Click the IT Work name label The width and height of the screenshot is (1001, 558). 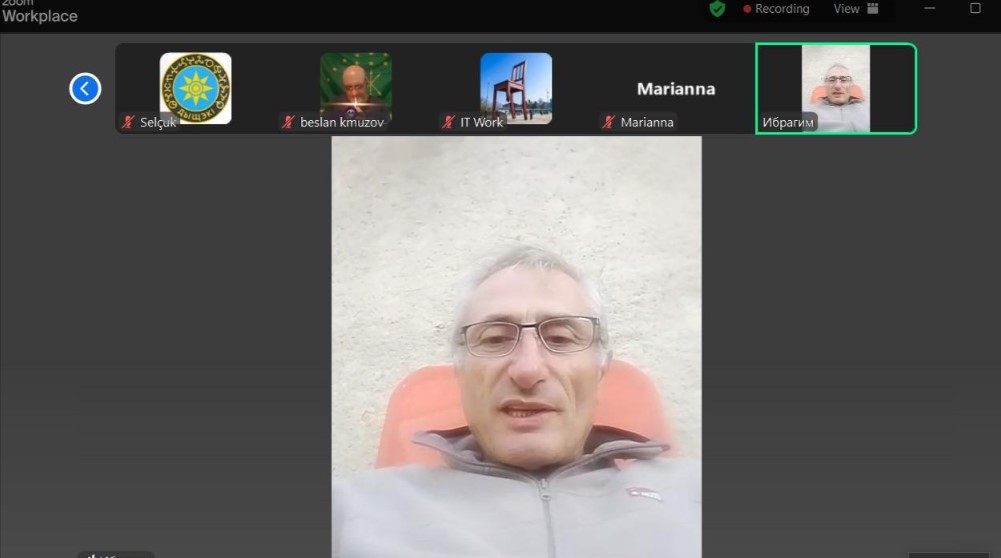pos(481,122)
